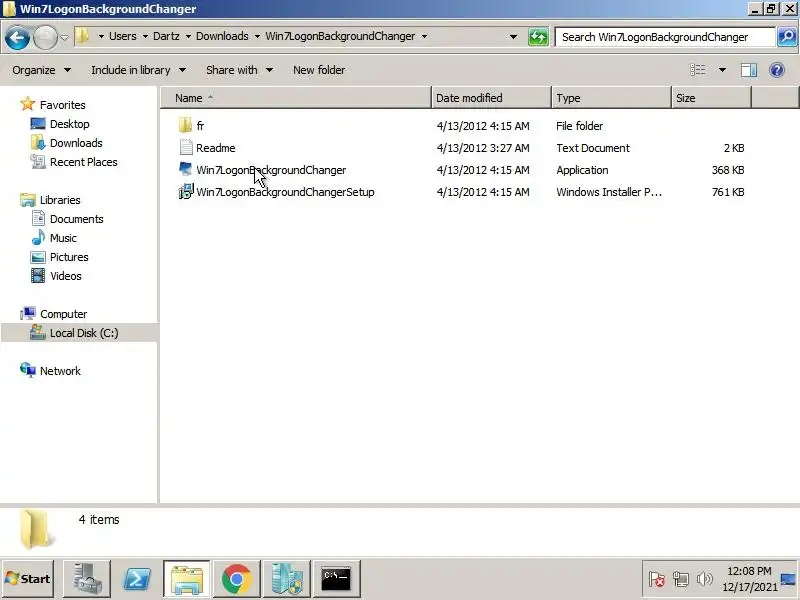This screenshot has width=800, height=600.
Task: Open the Share with menu
Action: pyautogui.click(x=239, y=70)
